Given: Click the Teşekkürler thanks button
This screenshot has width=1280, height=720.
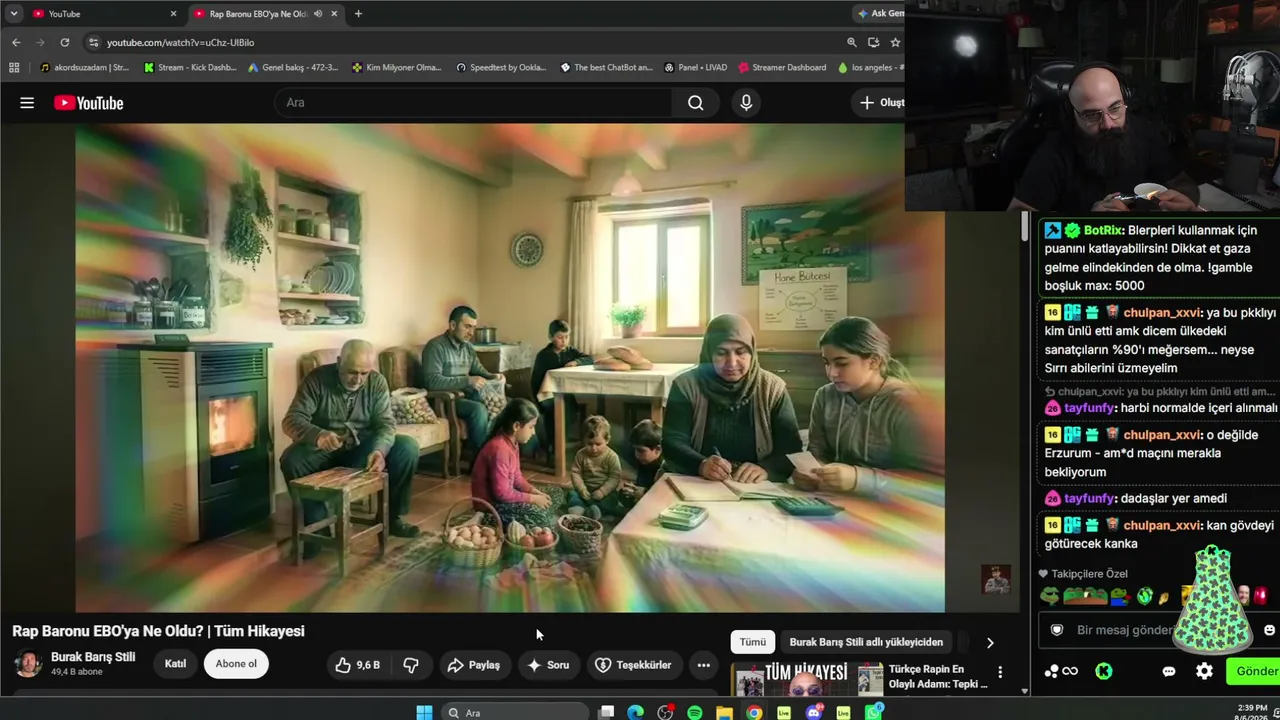Looking at the screenshot, I should (633, 665).
